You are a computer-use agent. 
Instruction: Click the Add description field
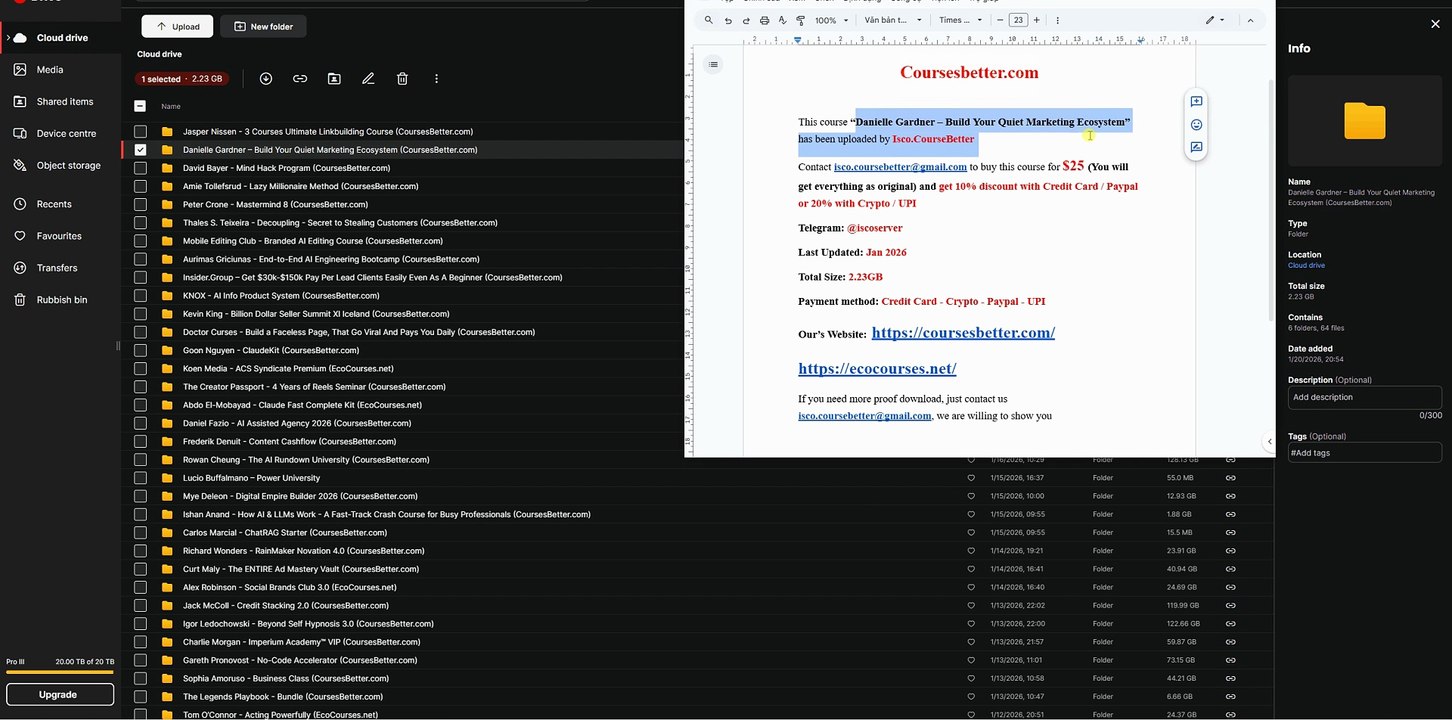coord(1365,397)
